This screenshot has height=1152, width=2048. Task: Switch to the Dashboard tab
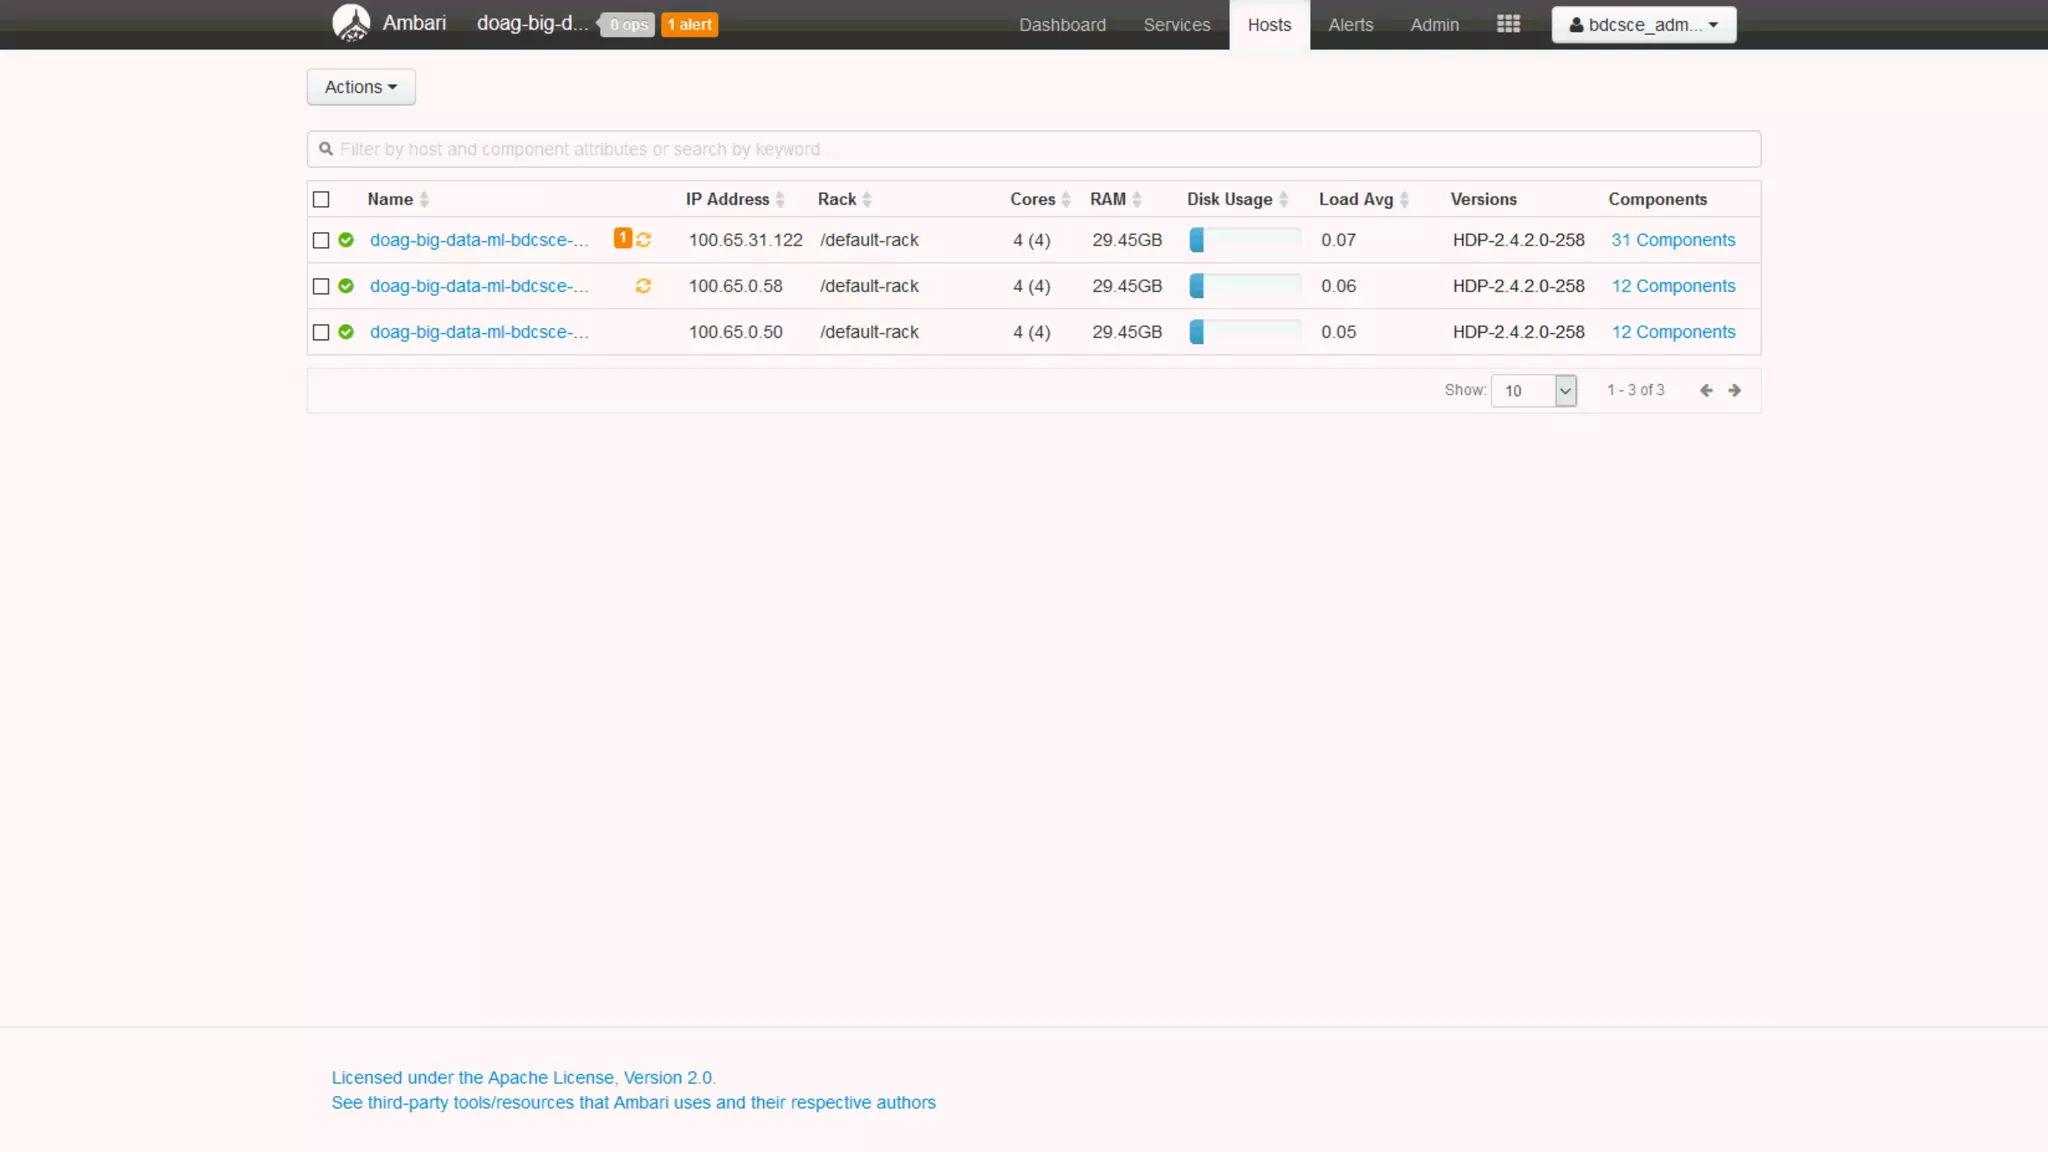(x=1062, y=25)
